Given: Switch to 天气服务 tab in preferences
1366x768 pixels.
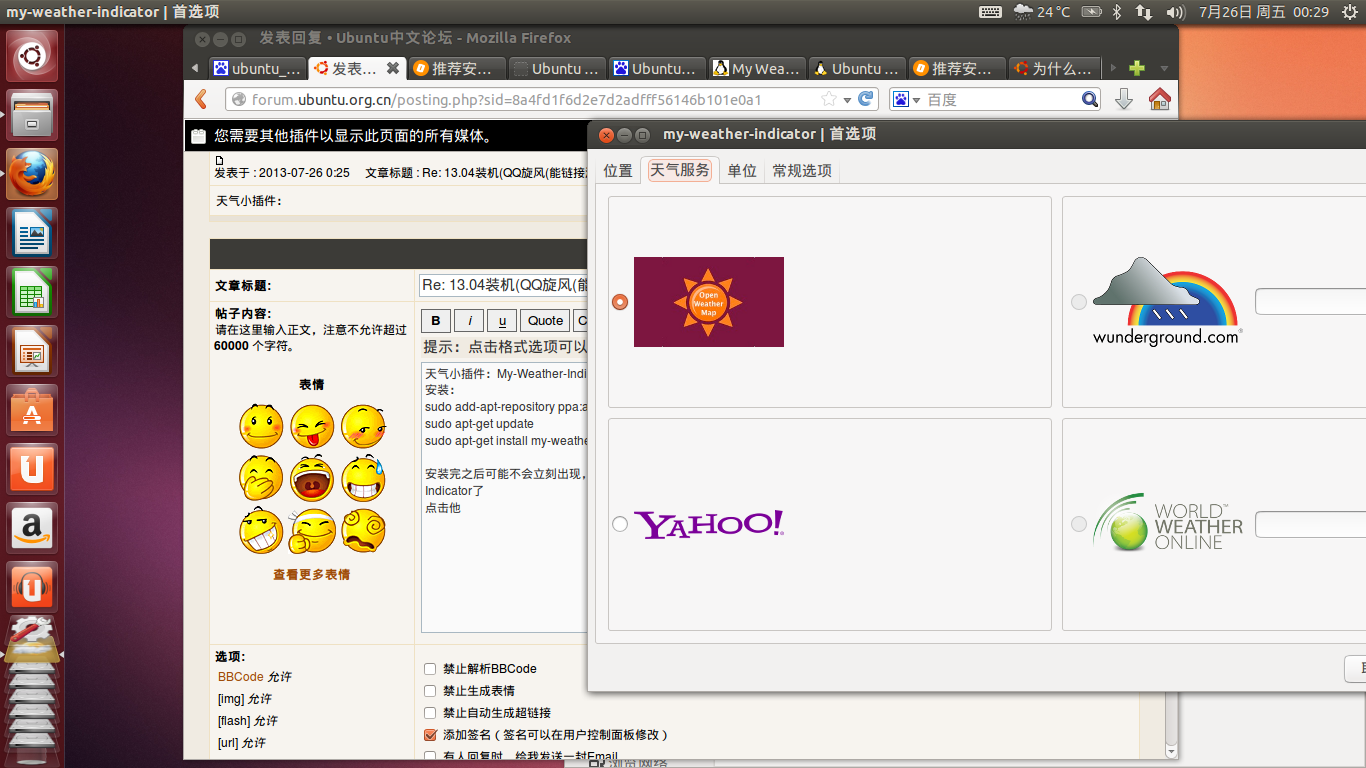Looking at the screenshot, I should pyautogui.click(x=680, y=171).
